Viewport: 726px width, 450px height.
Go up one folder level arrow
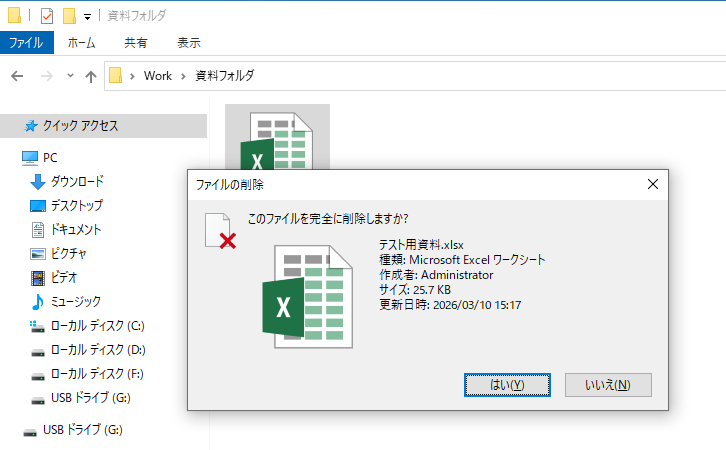click(91, 76)
